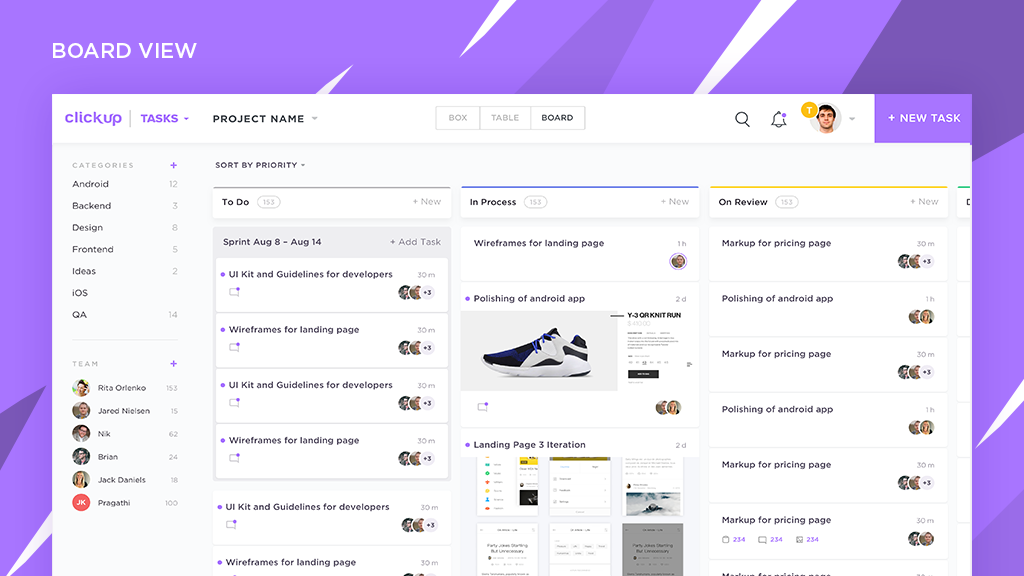
Task: Add a team member with plus icon
Action: coord(173,364)
